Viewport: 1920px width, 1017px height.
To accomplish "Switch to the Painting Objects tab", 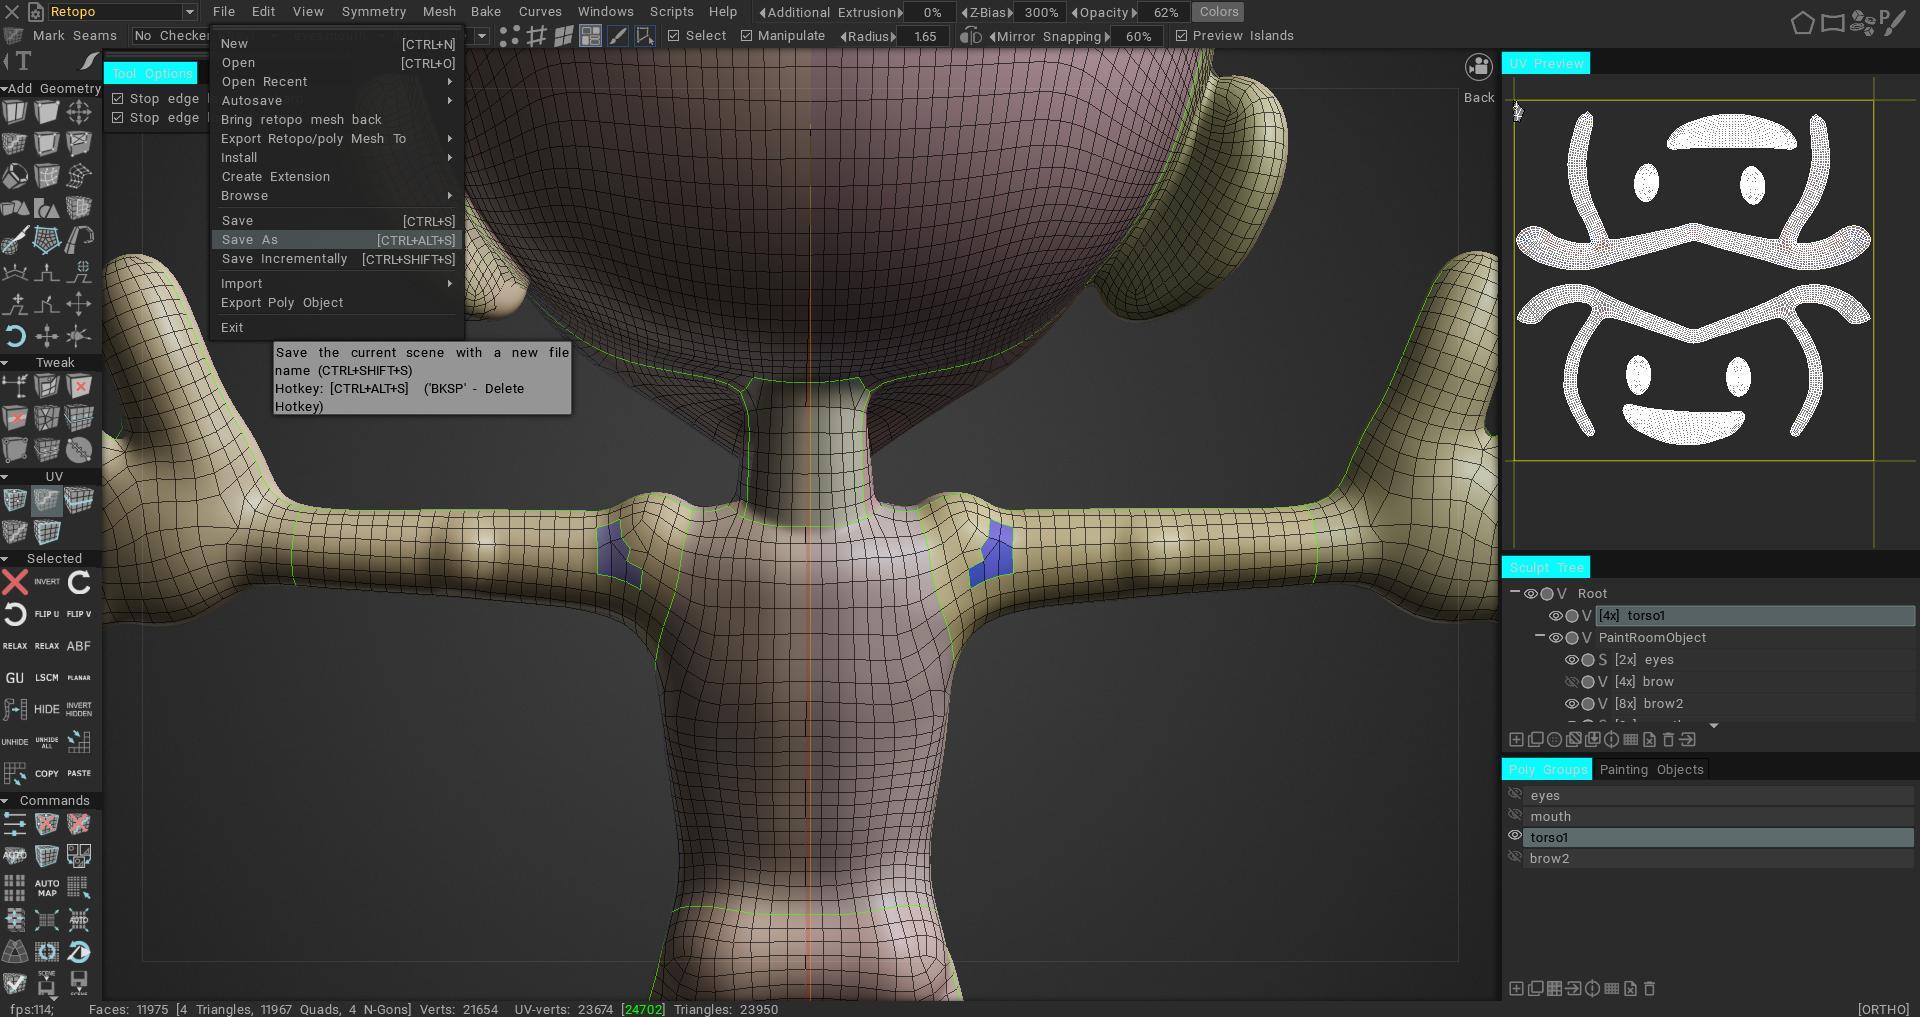I will 1651,769.
